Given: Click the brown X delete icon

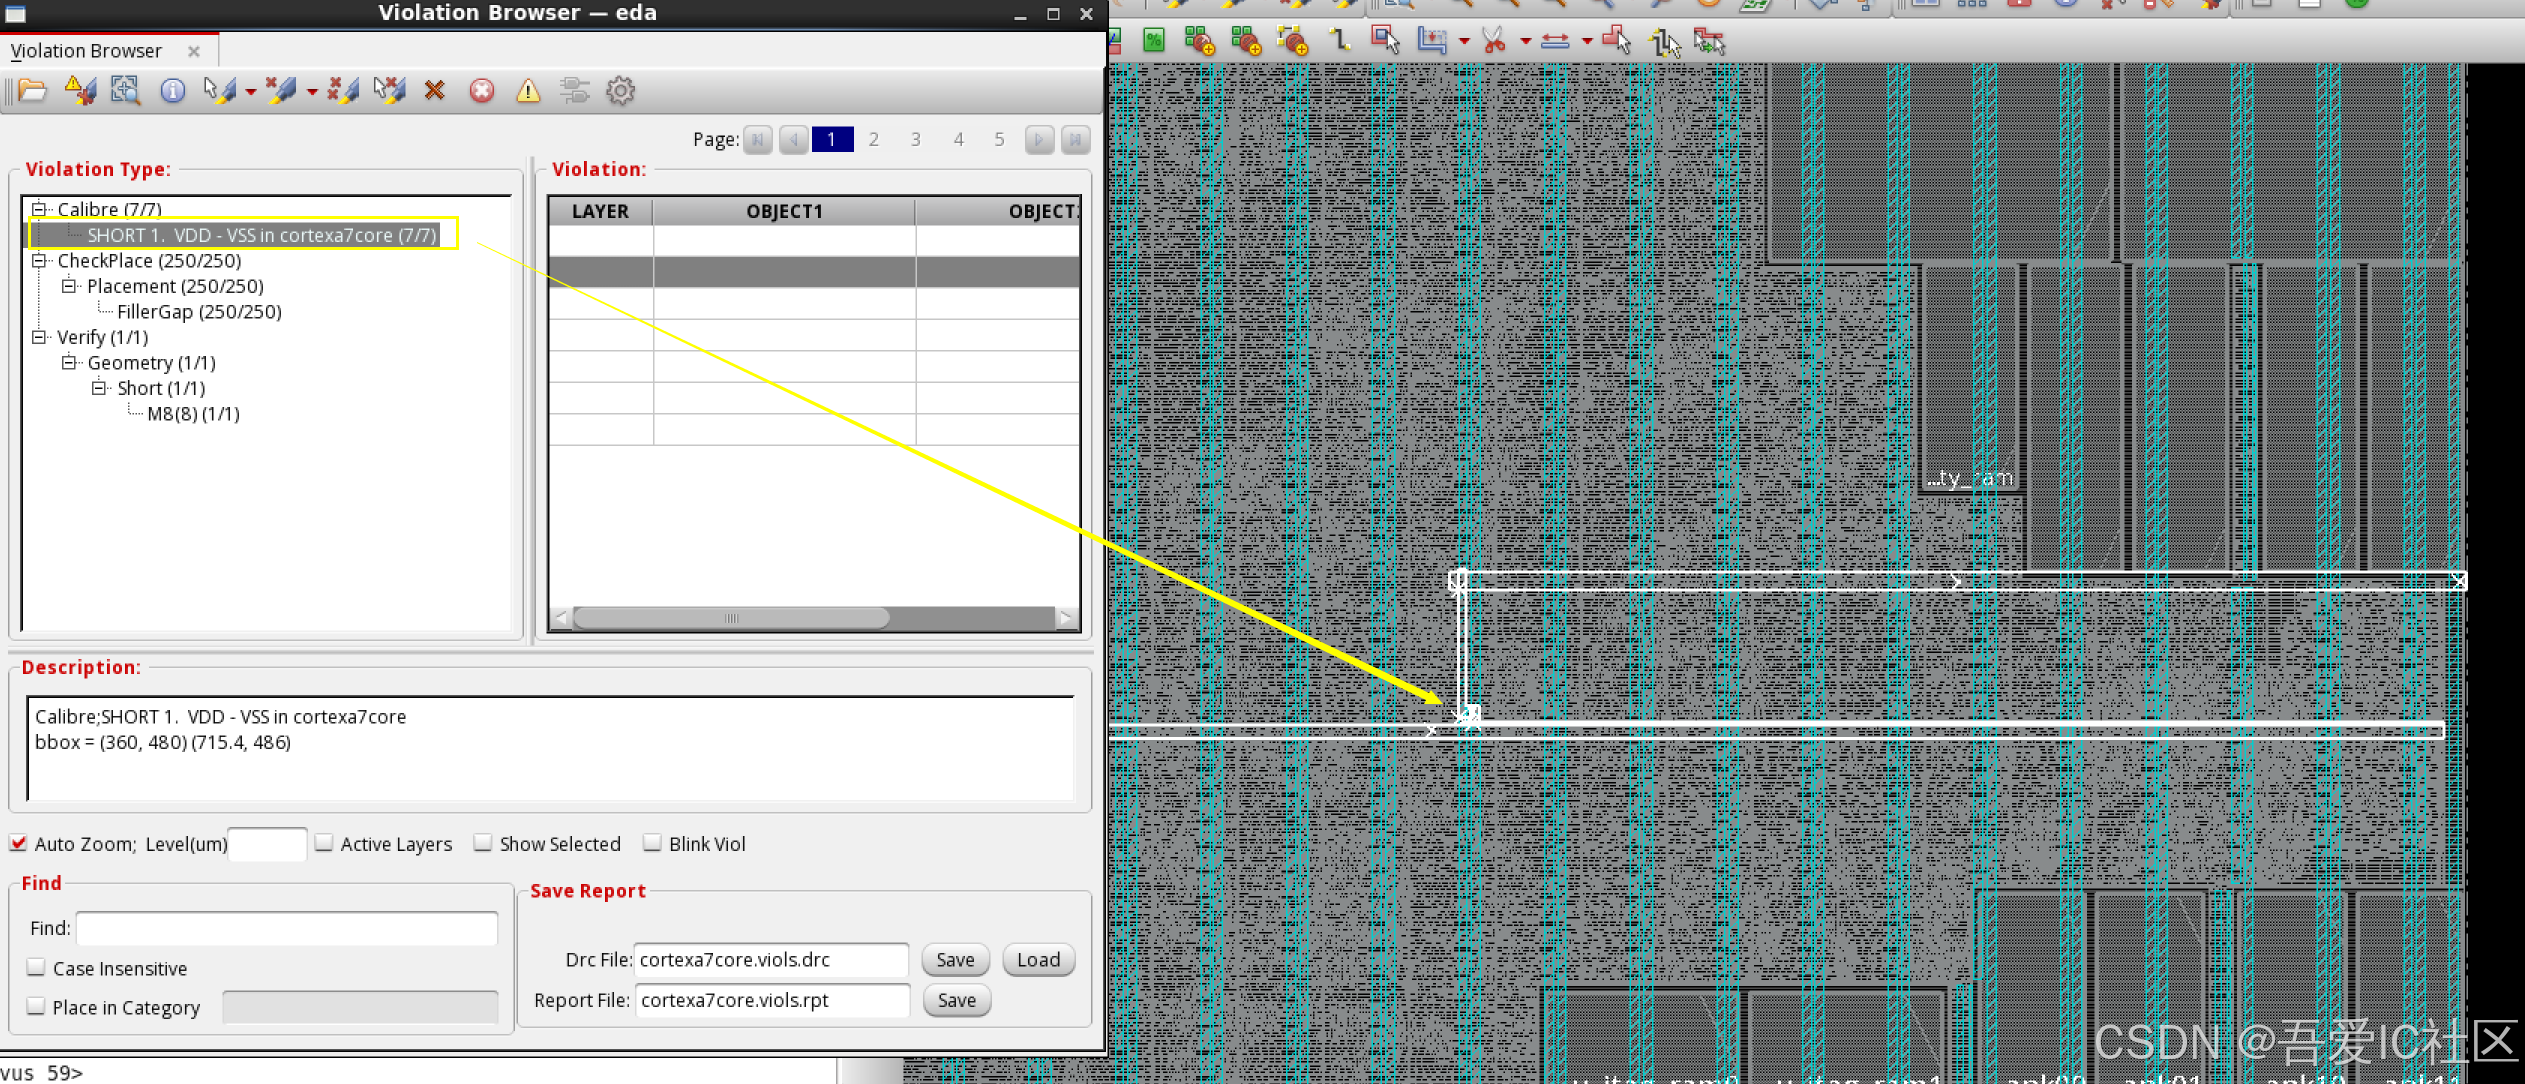Looking at the screenshot, I should pyautogui.click(x=434, y=91).
